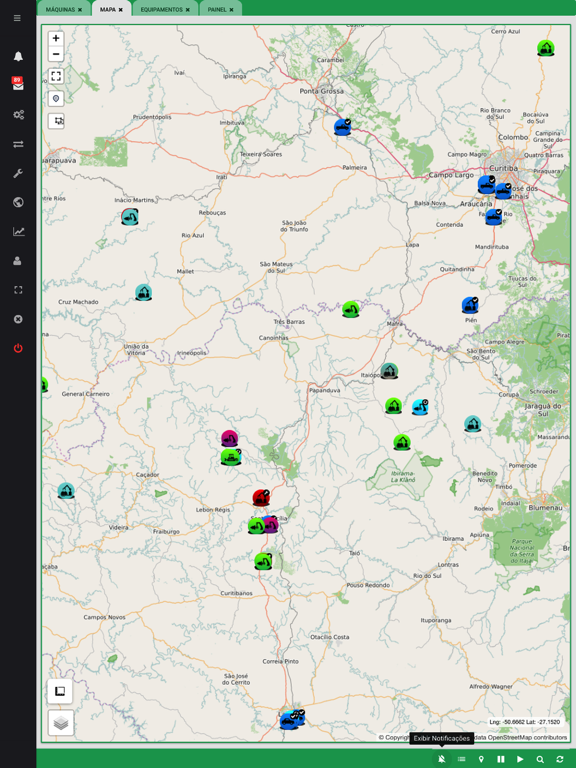Close the EQUIPAMENTOS tab
Screen dimensions: 576x768
(x=188, y=10)
